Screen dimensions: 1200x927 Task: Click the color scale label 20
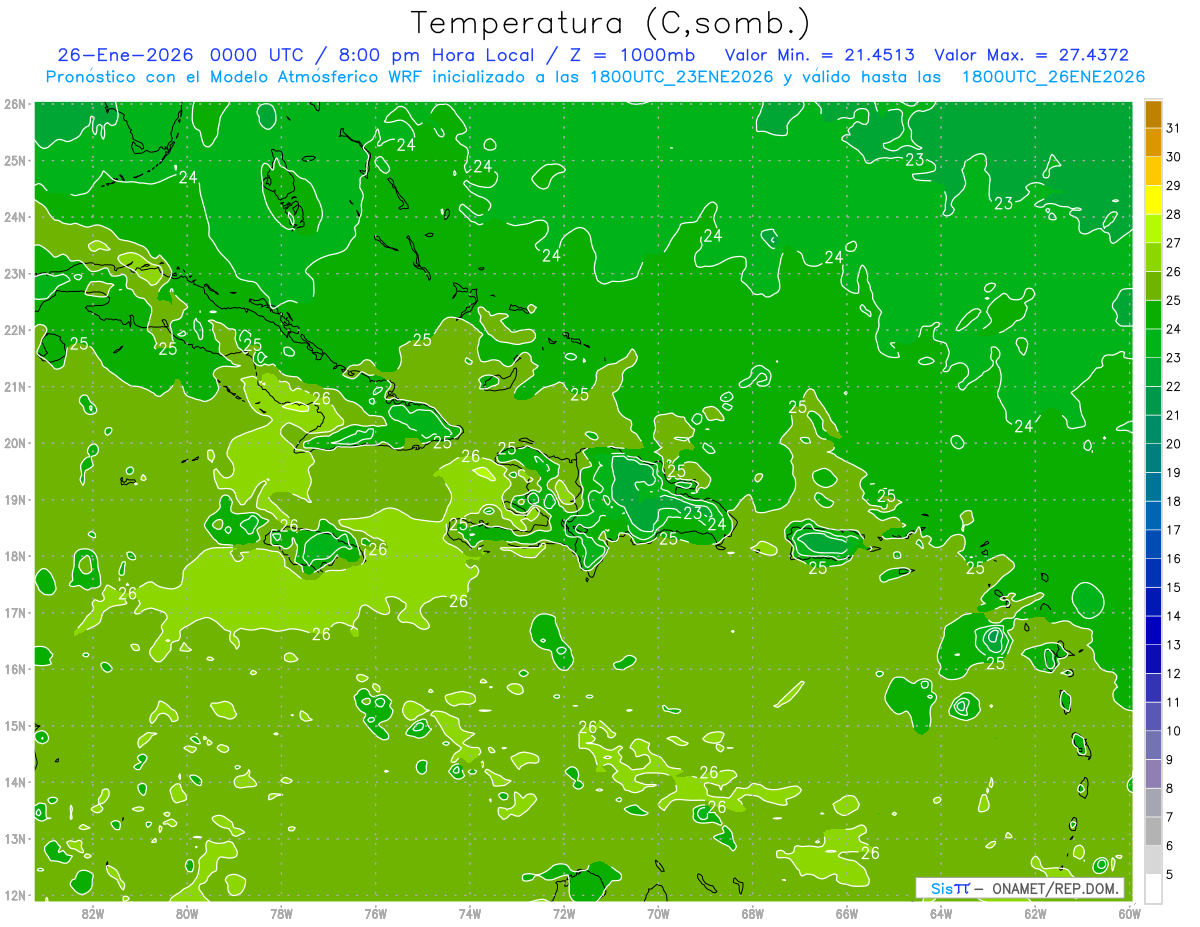pos(1174,444)
